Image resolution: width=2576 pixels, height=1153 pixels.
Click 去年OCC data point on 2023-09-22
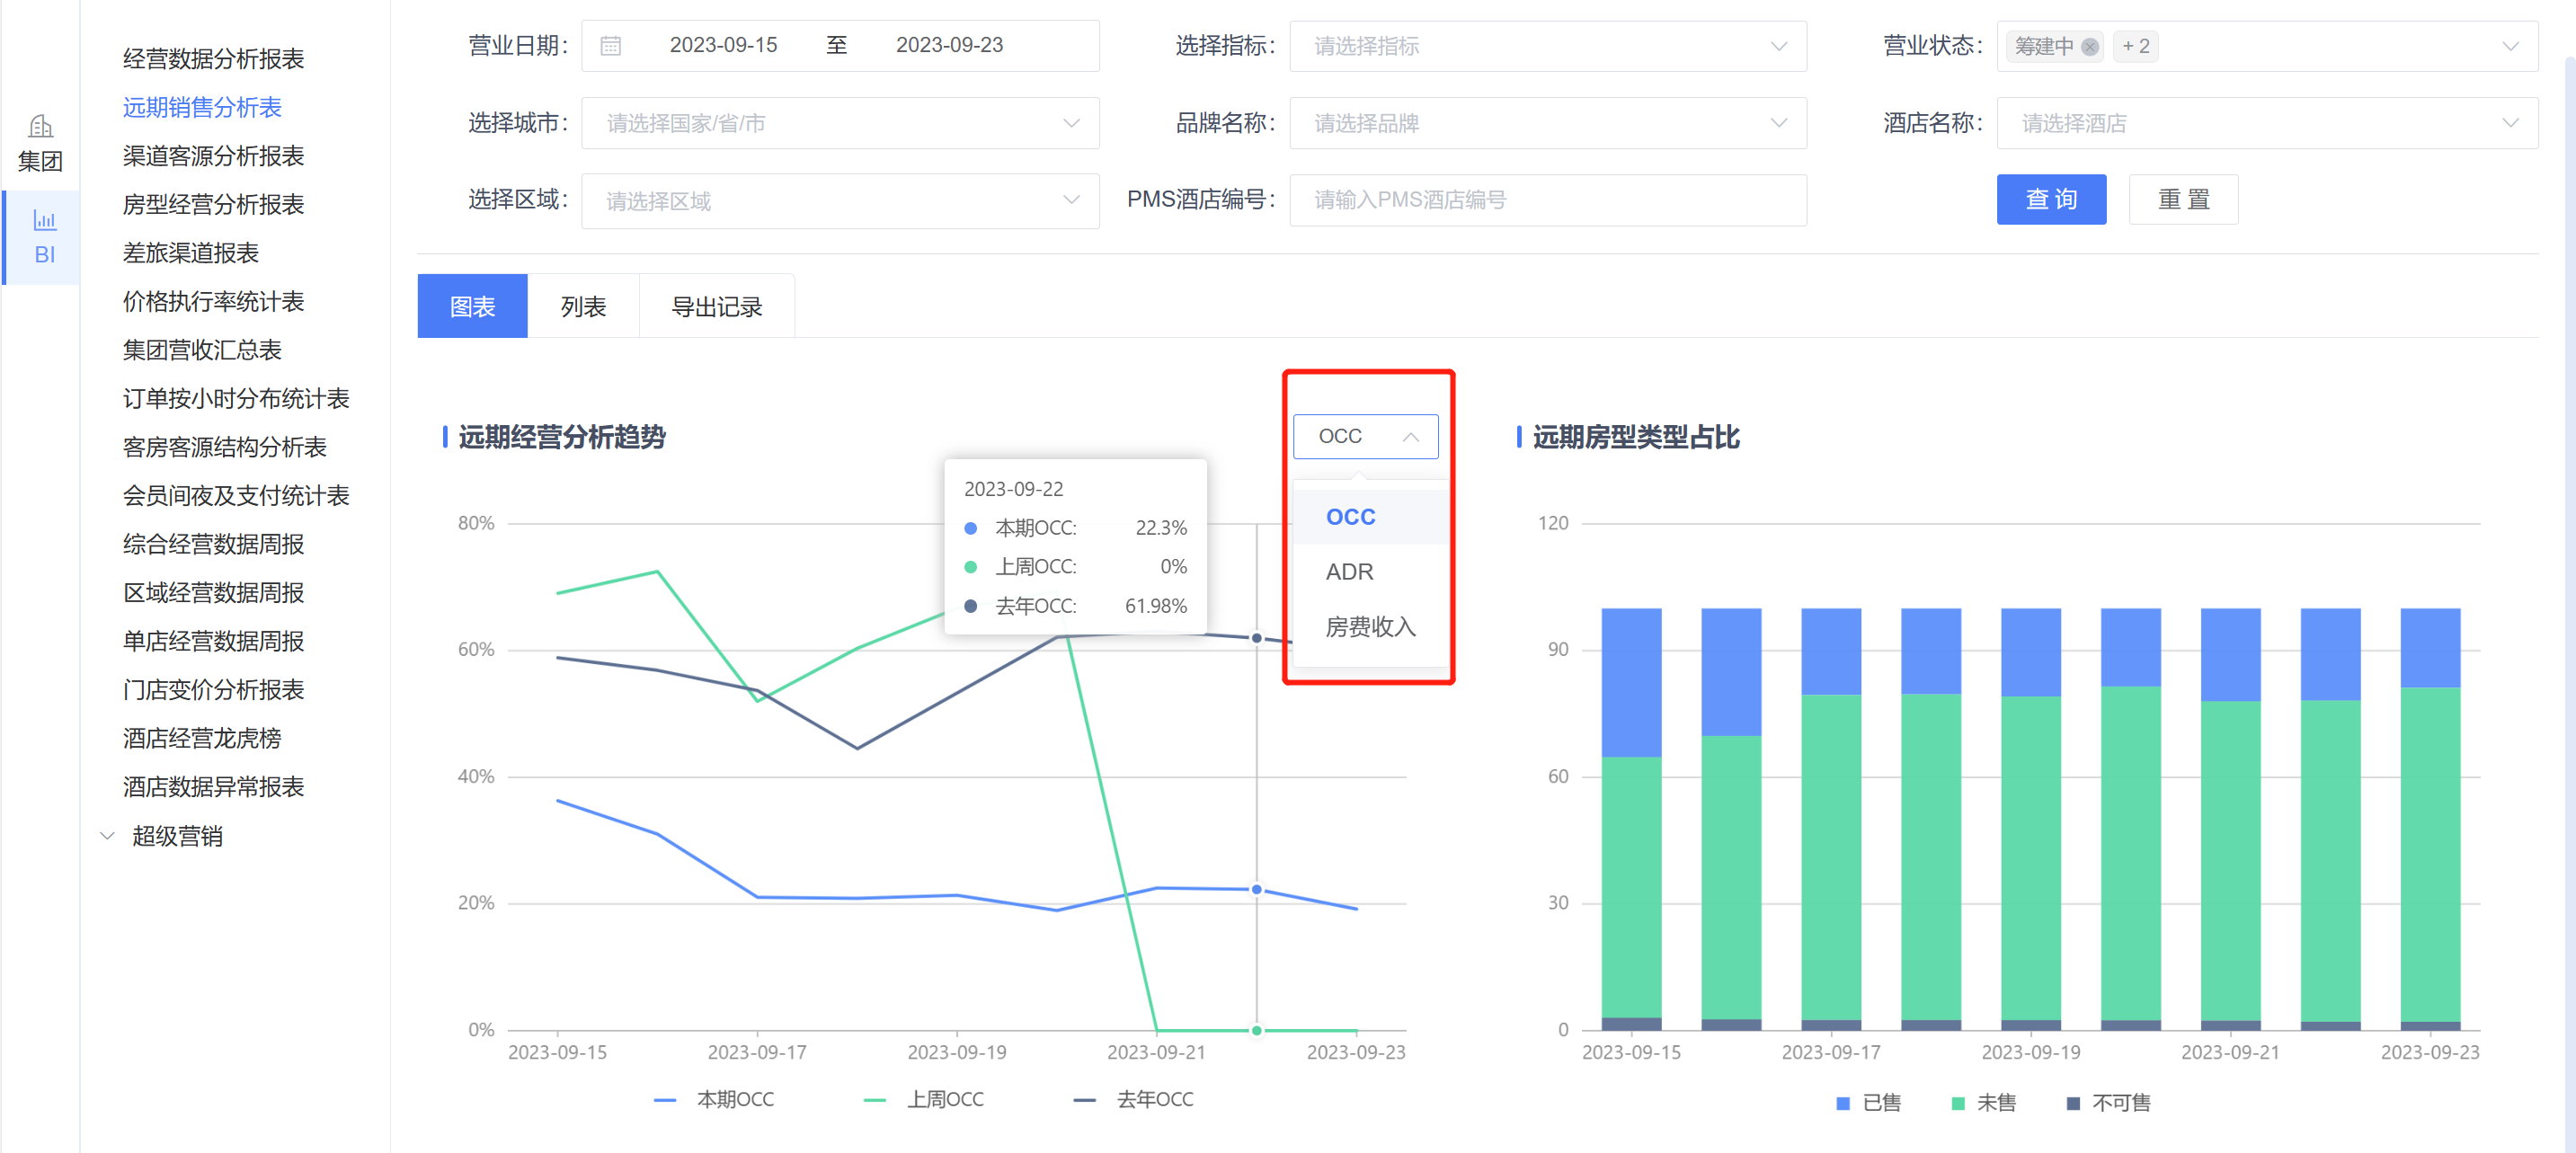pos(1256,637)
